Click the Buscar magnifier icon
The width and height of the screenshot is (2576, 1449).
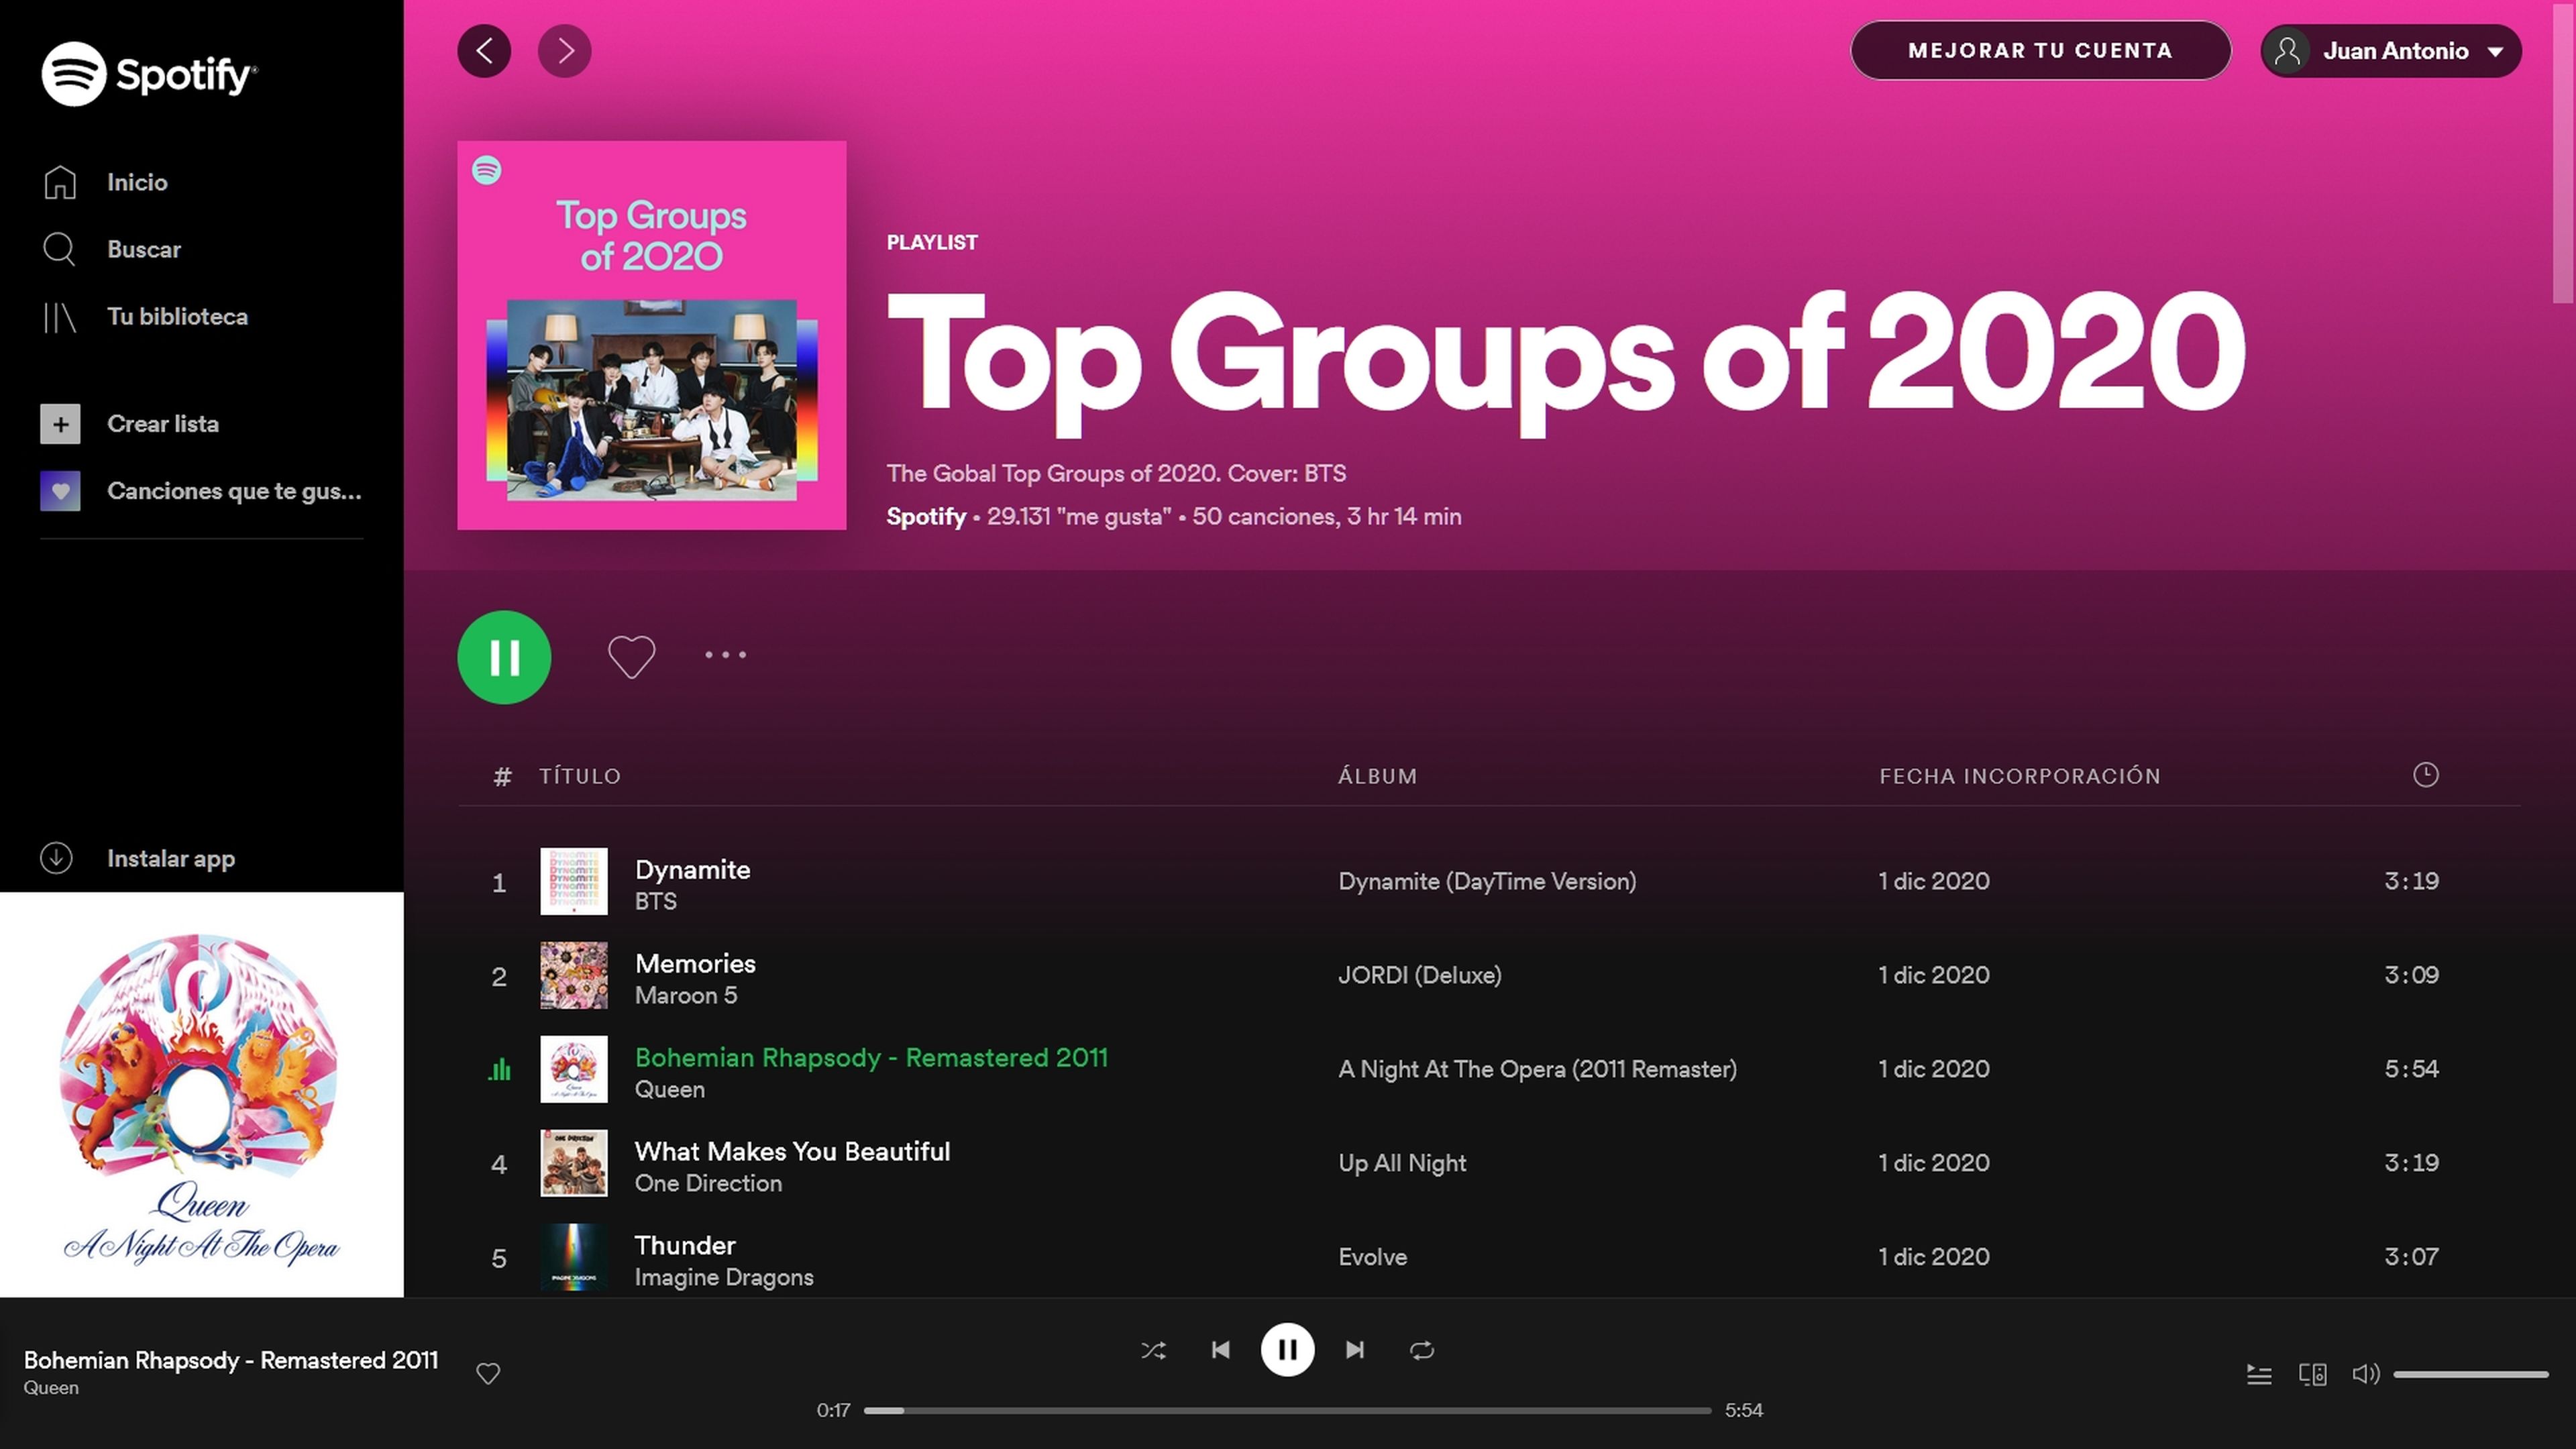click(x=59, y=249)
